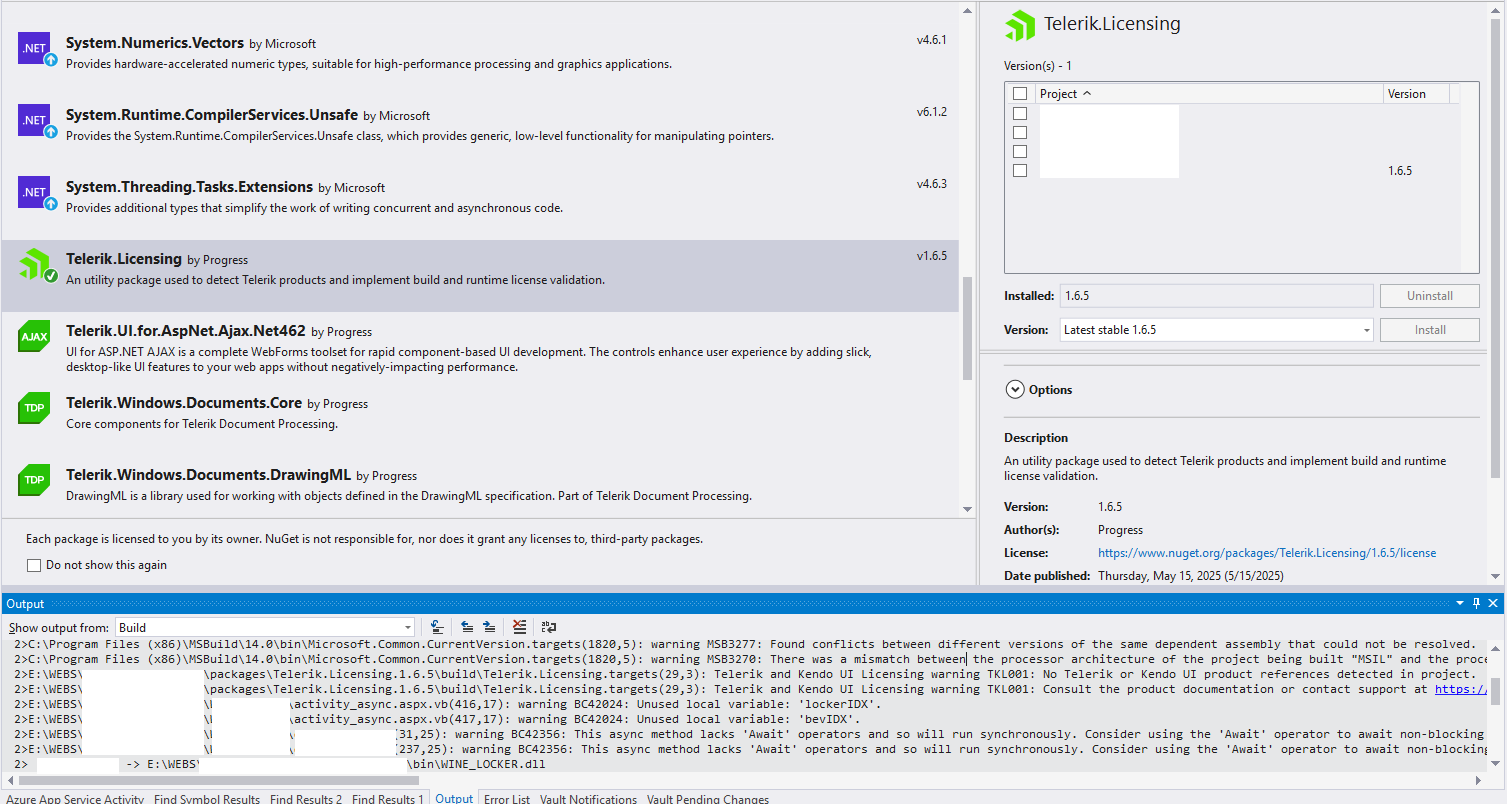The image size is (1507, 804).
Task: Sort projects by Project column header
Action: coord(1210,94)
